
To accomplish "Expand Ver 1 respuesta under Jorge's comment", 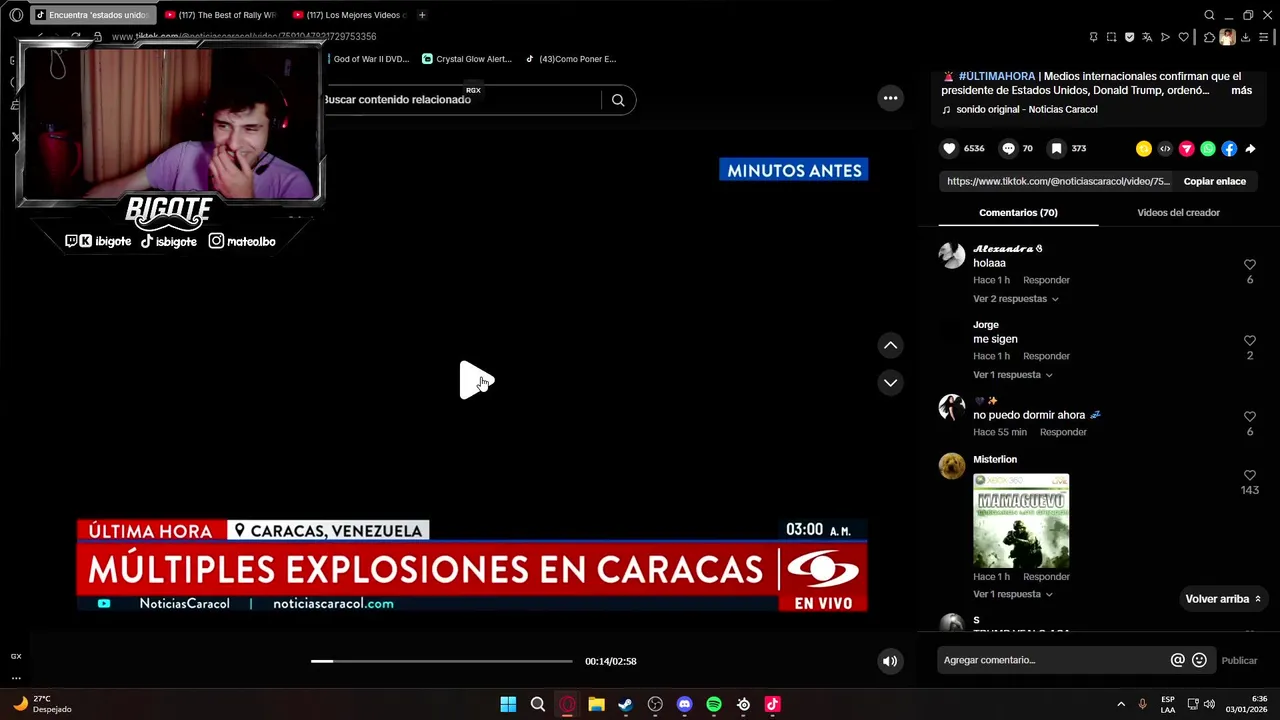I will [x=1012, y=375].
